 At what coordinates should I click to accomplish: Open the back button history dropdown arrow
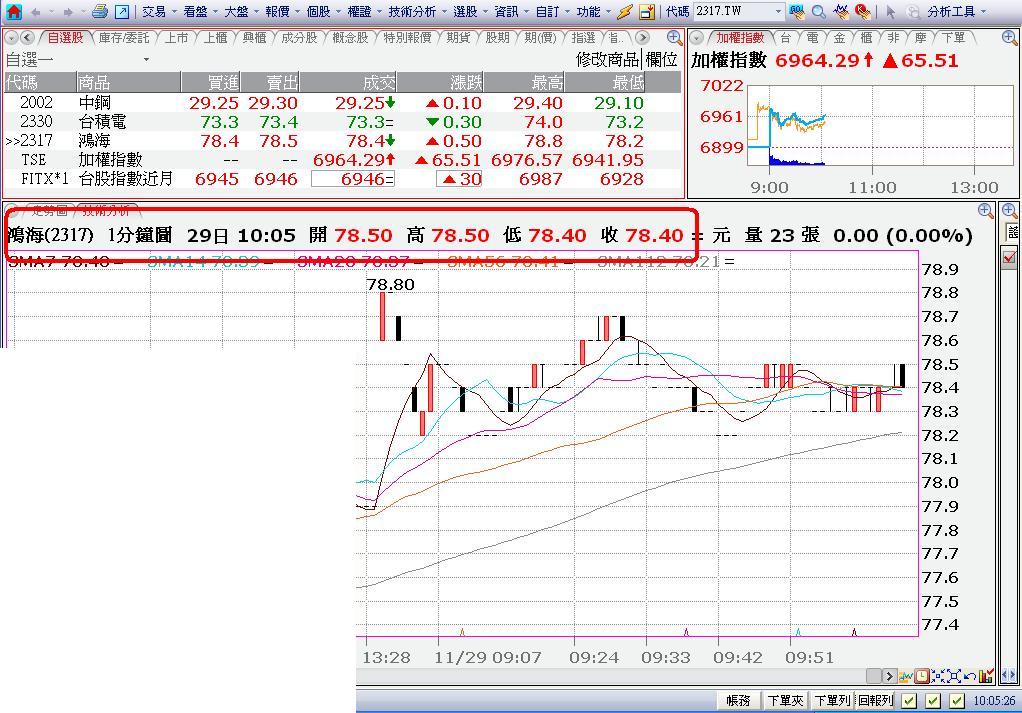pos(51,12)
